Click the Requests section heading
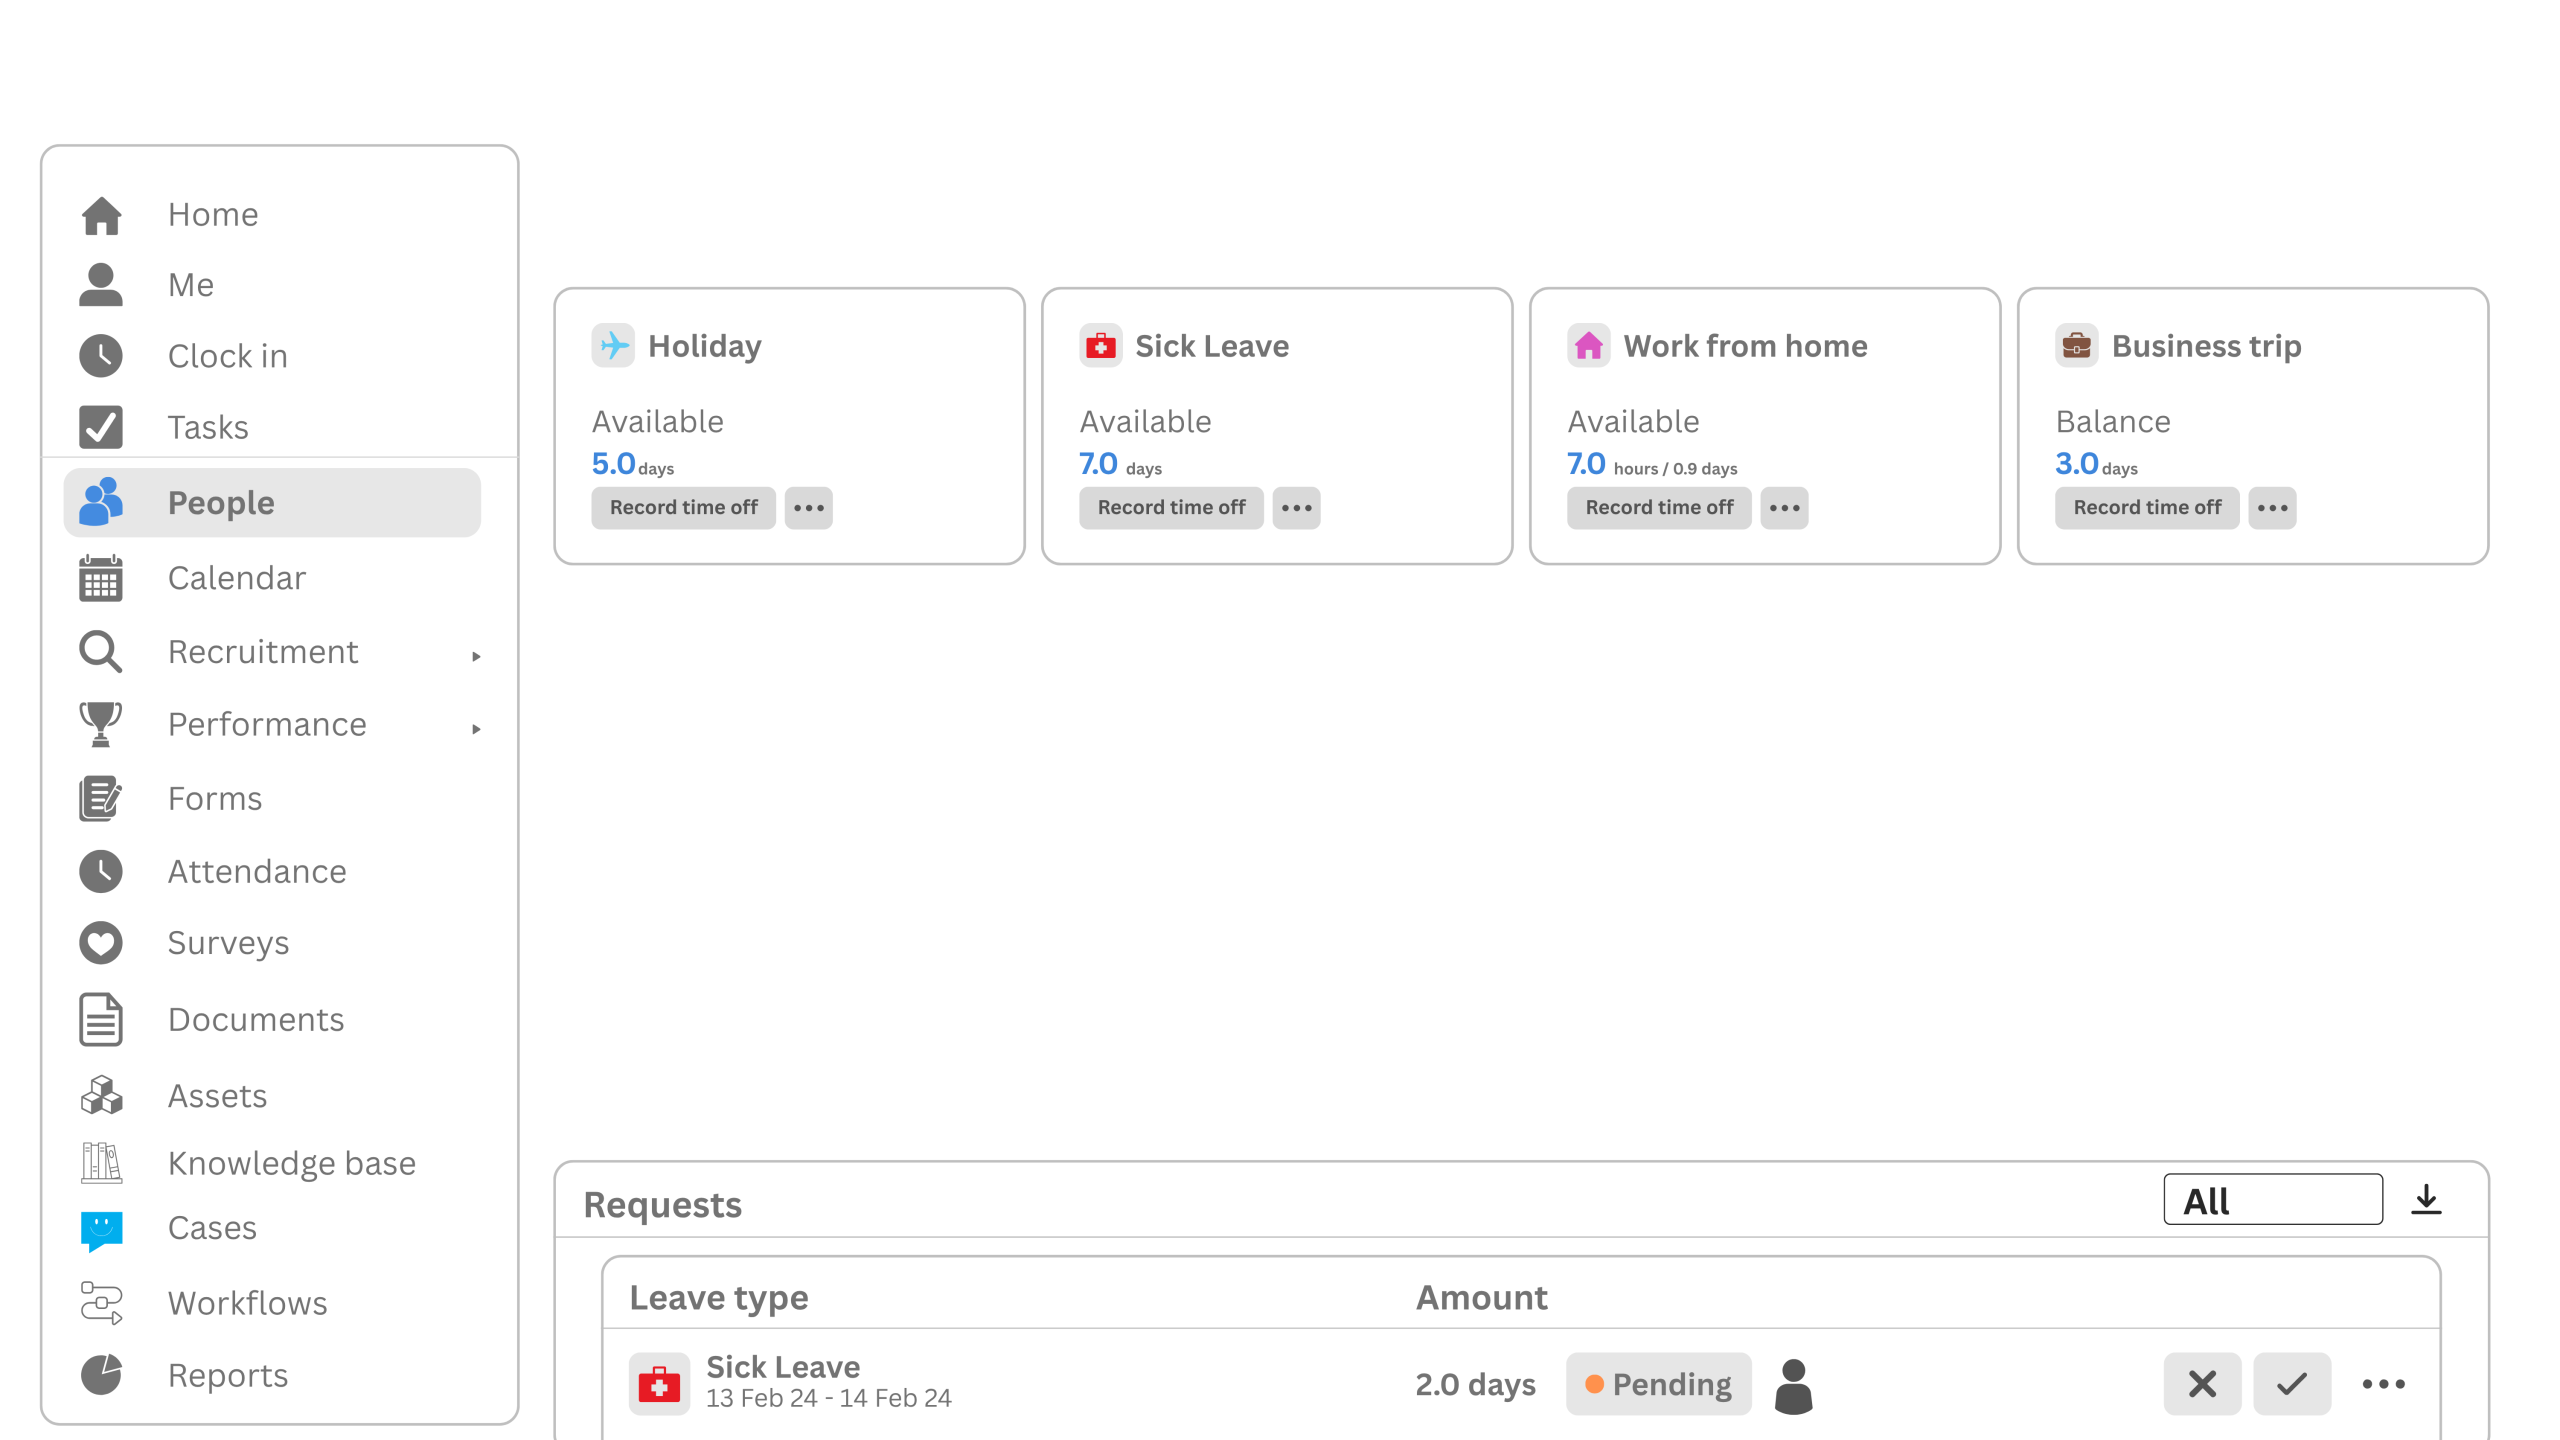Image resolution: width=2560 pixels, height=1440 pixels. [663, 1205]
